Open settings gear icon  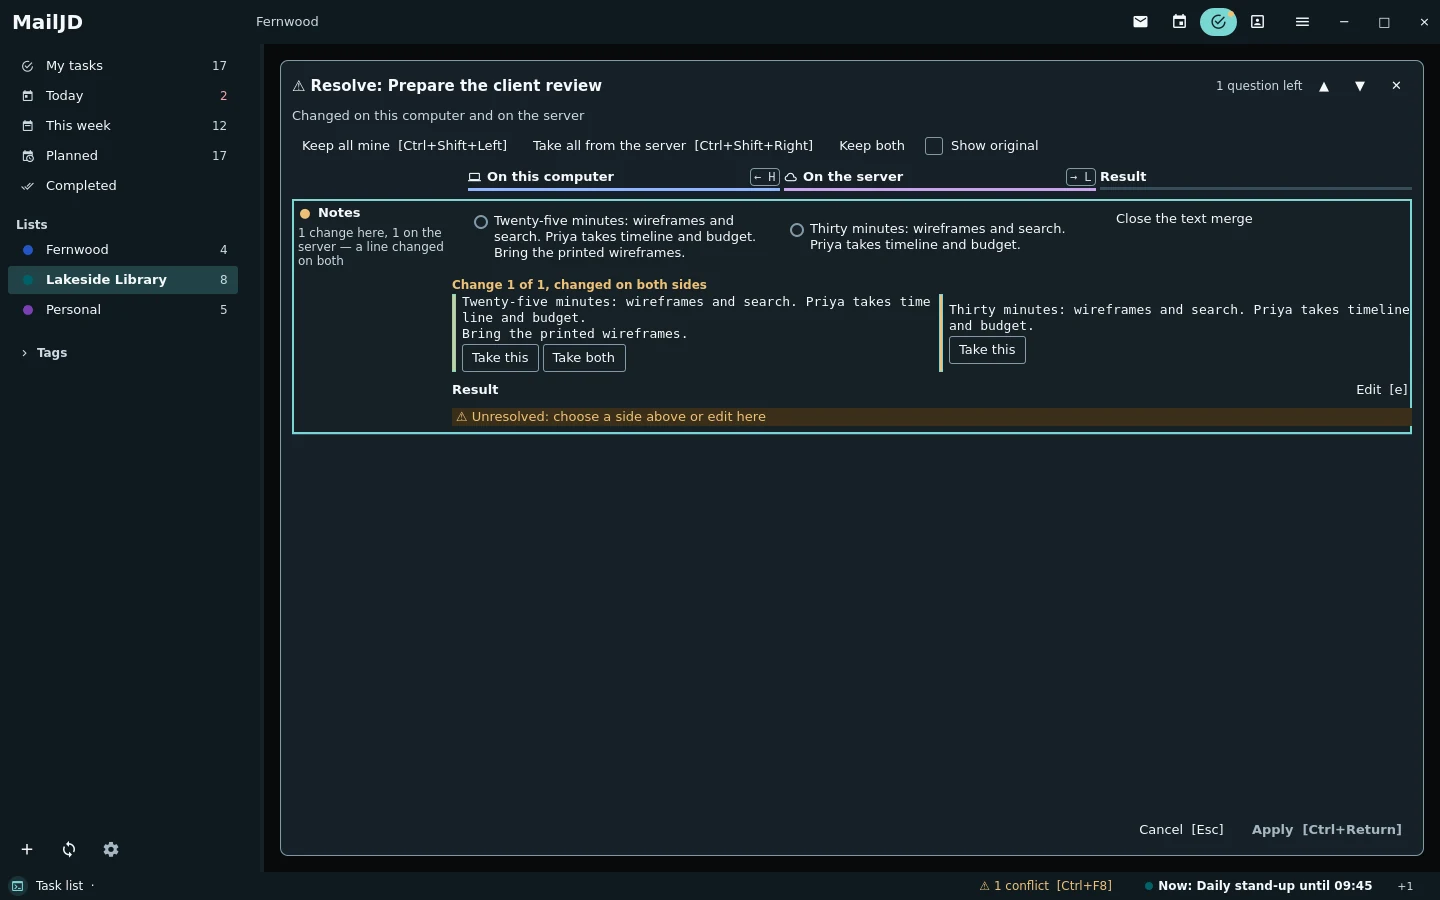[111, 849]
